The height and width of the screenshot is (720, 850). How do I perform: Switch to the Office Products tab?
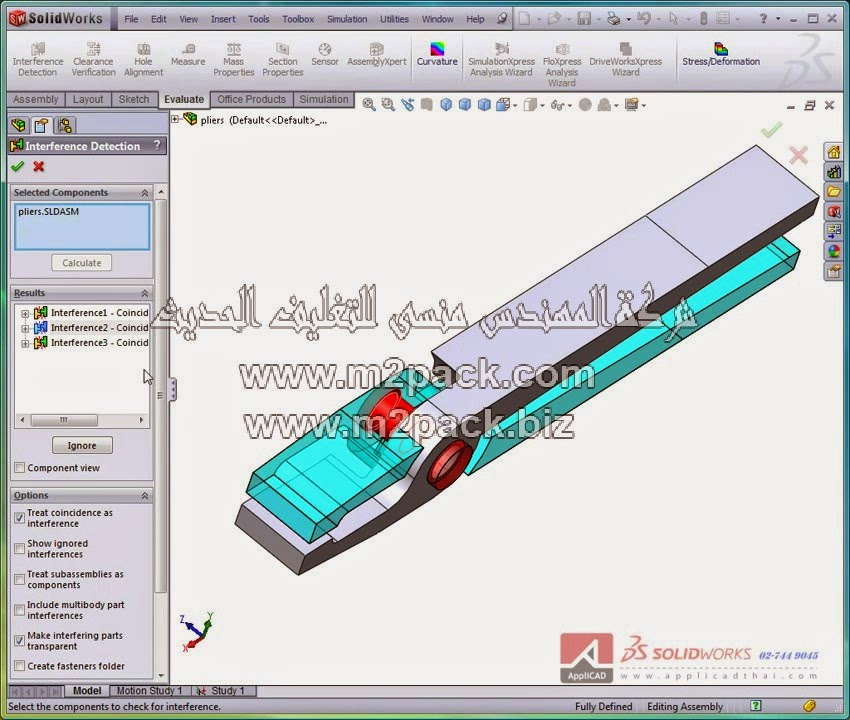252,100
